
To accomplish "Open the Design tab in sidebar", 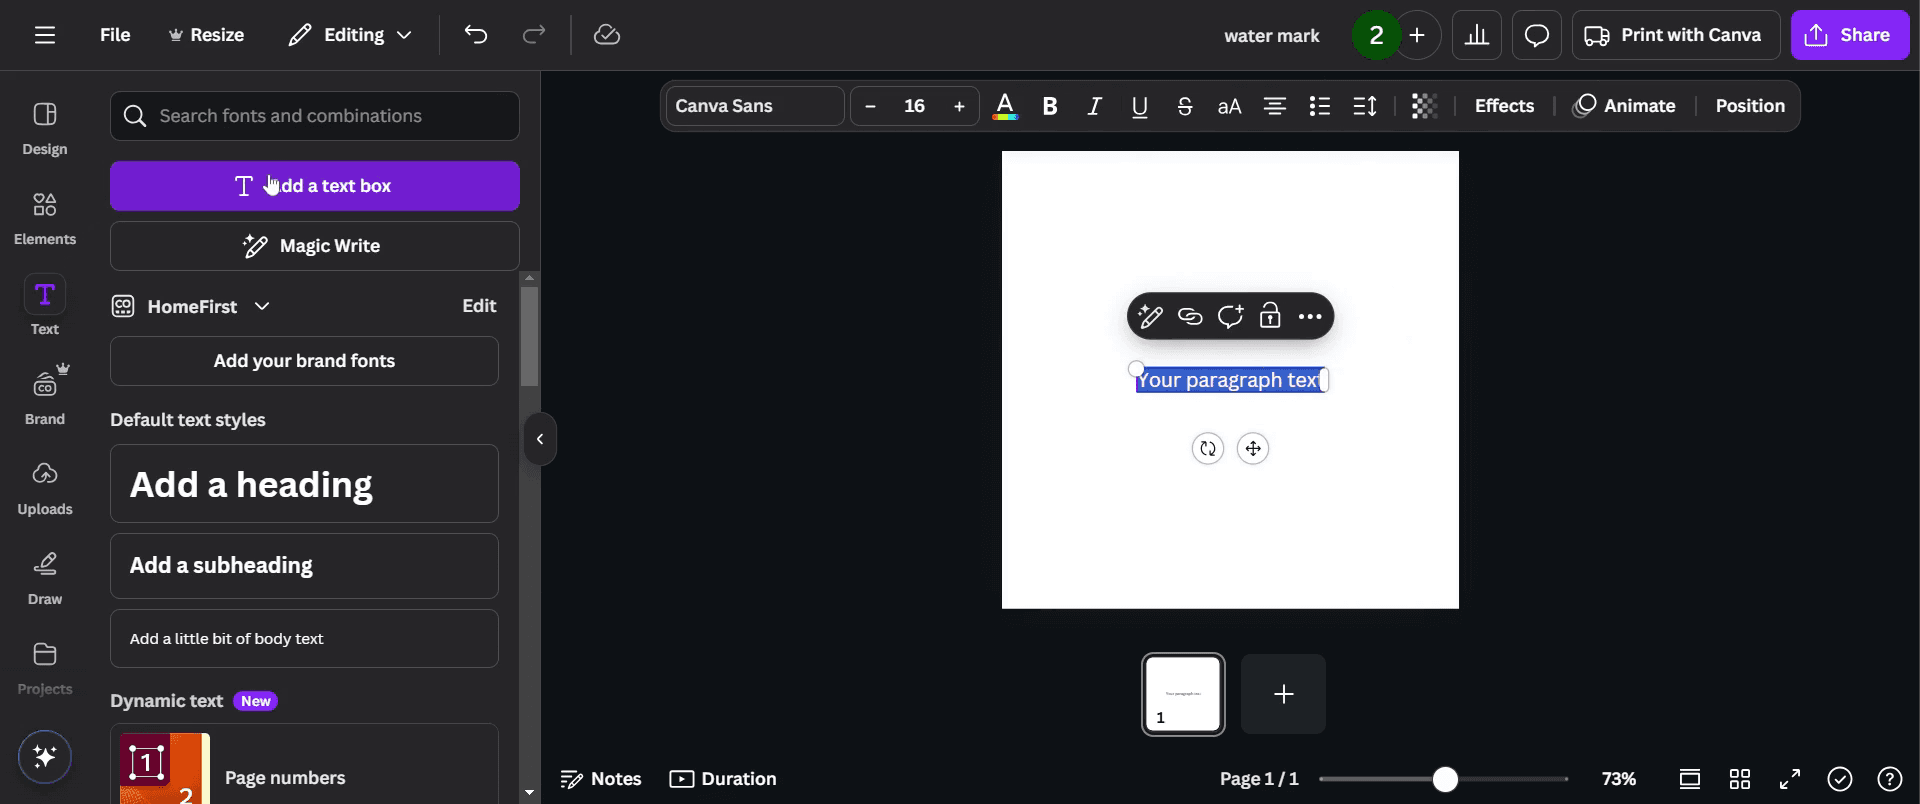I will (45, 129).
